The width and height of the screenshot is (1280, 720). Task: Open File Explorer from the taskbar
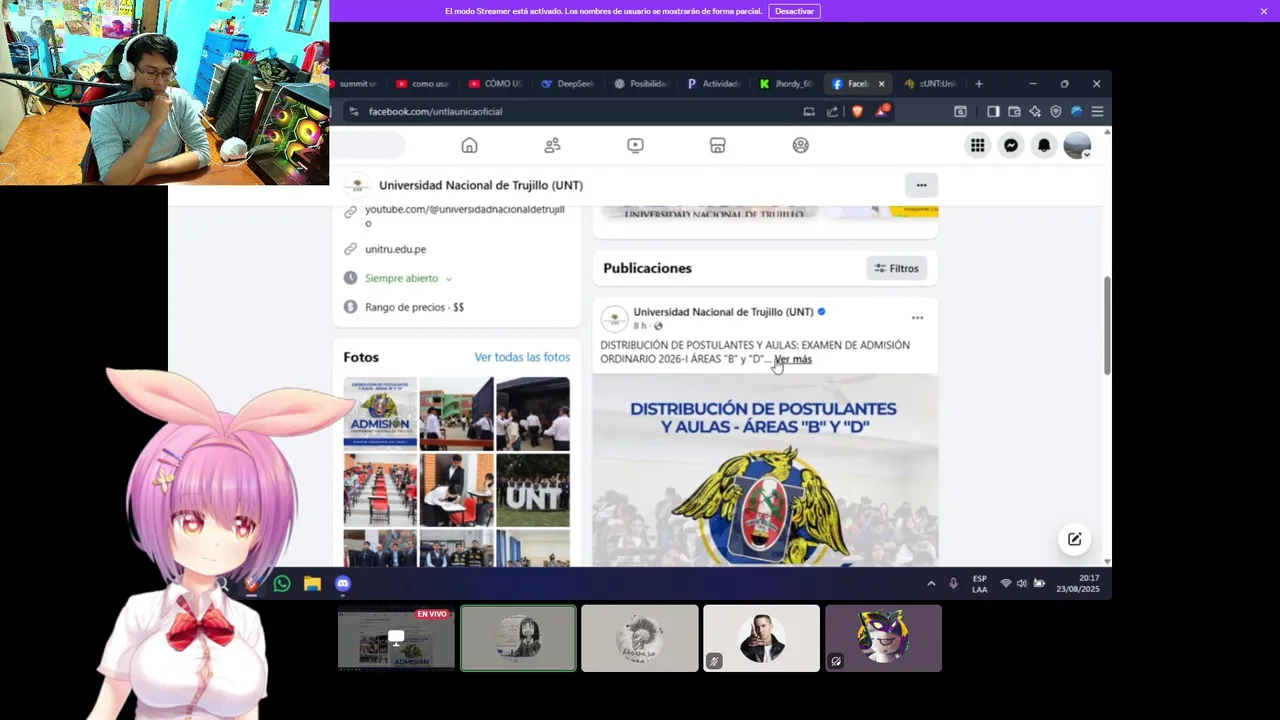coord(312,583)
